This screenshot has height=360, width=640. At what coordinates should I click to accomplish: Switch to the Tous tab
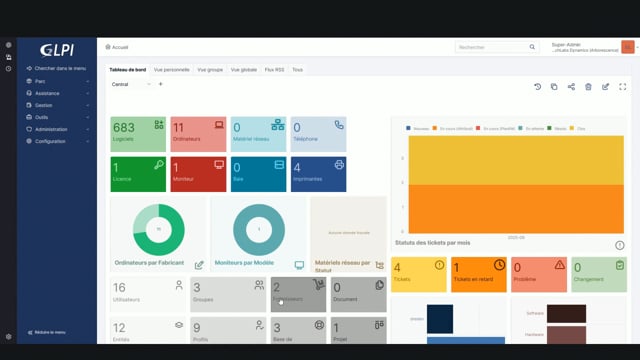[x=298, y=70]
